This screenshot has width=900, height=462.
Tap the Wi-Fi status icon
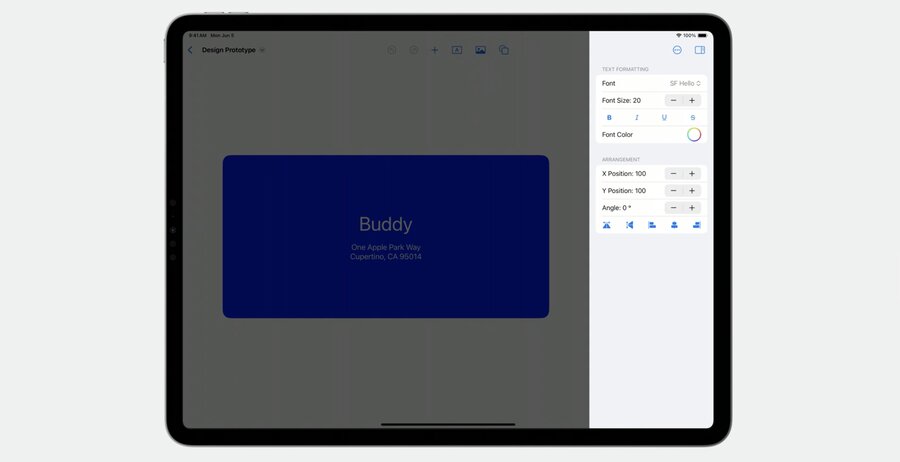(x=679, y=36)
